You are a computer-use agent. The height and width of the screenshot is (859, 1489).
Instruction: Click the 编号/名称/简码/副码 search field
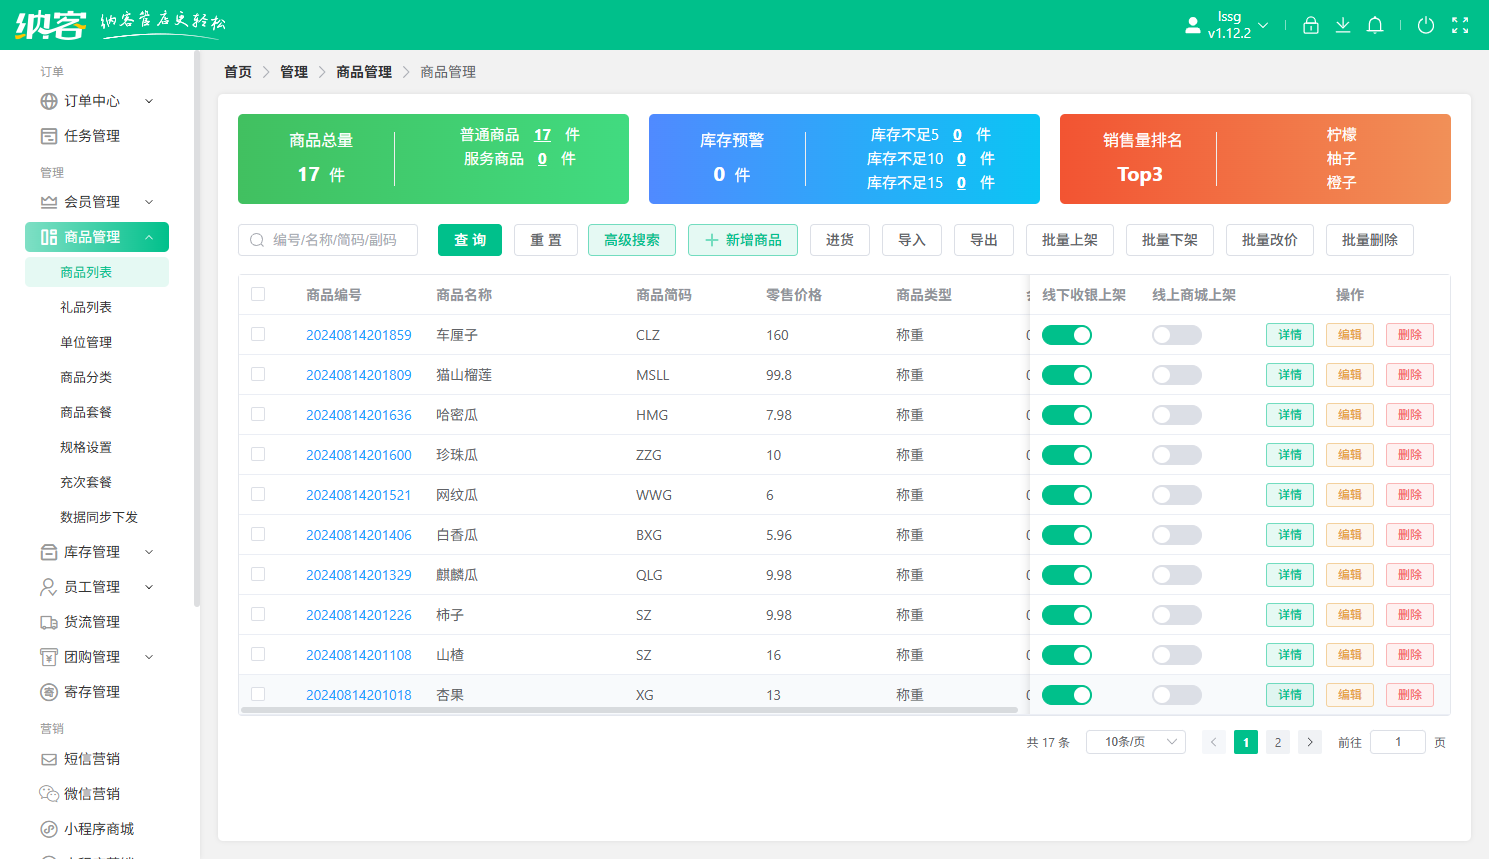coord(328,240)
